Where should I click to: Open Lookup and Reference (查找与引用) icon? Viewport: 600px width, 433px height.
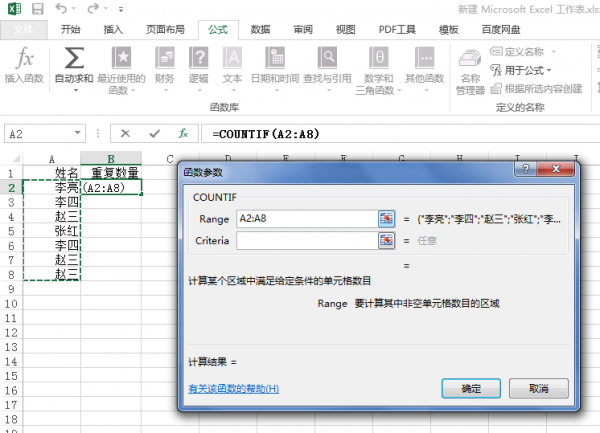[x=327, y=58]
